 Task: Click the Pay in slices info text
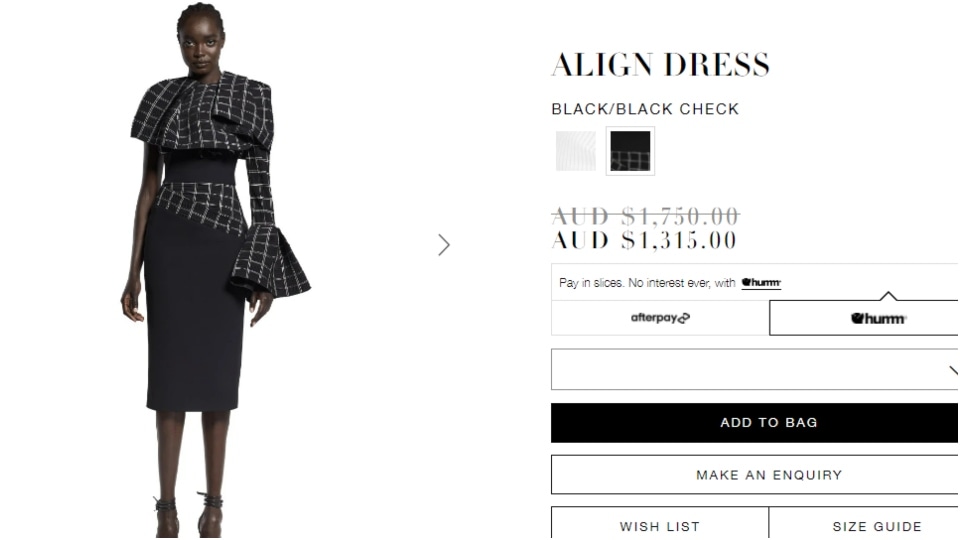[647, 282]
